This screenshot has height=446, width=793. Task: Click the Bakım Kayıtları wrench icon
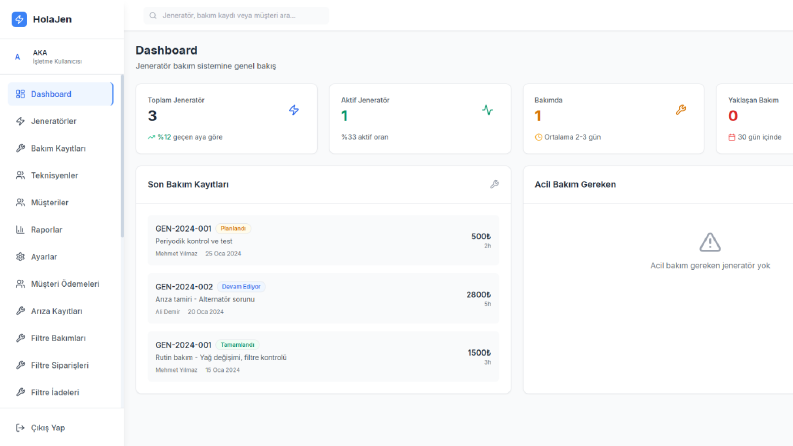pyautogui.click(x=20, y=148)
